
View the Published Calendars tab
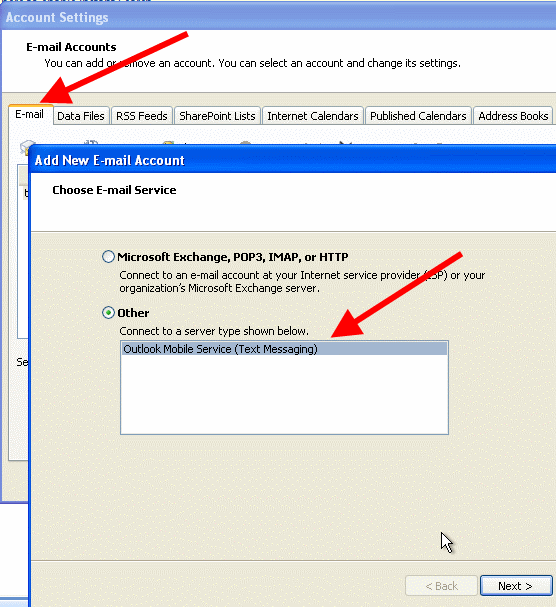click(418, 116)
